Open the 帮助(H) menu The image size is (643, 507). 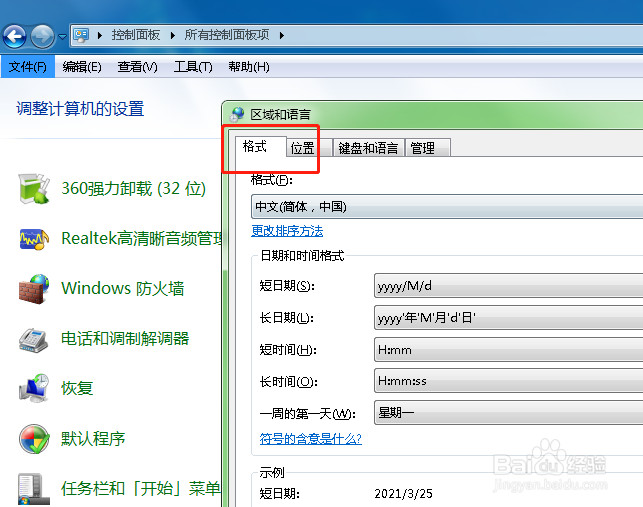point(249,66)
